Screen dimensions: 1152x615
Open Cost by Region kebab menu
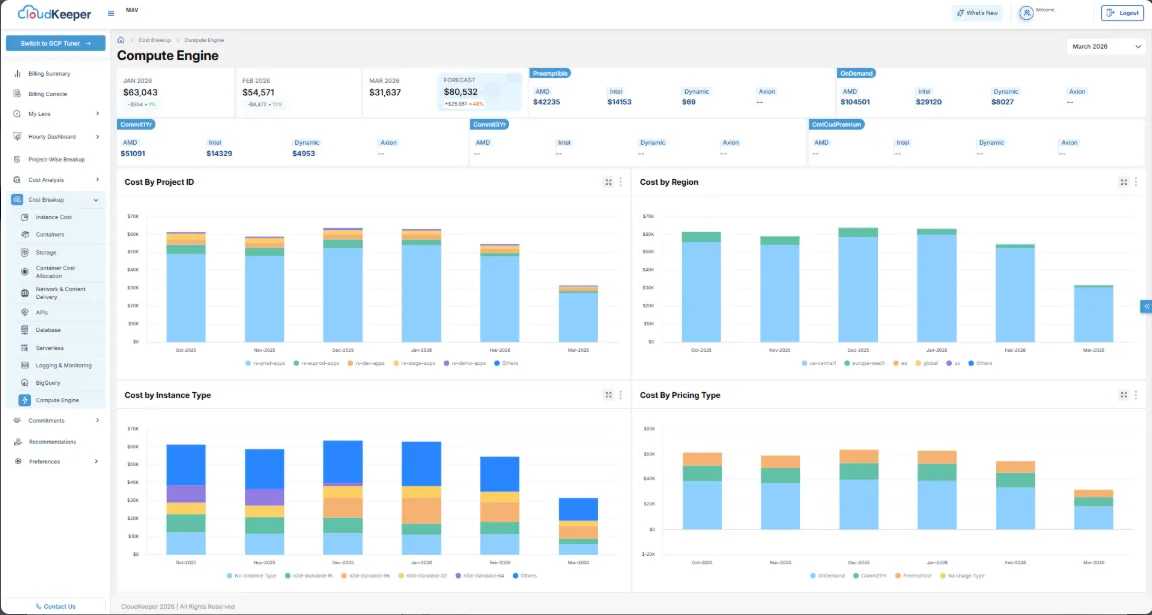(x=1136, y=182)
